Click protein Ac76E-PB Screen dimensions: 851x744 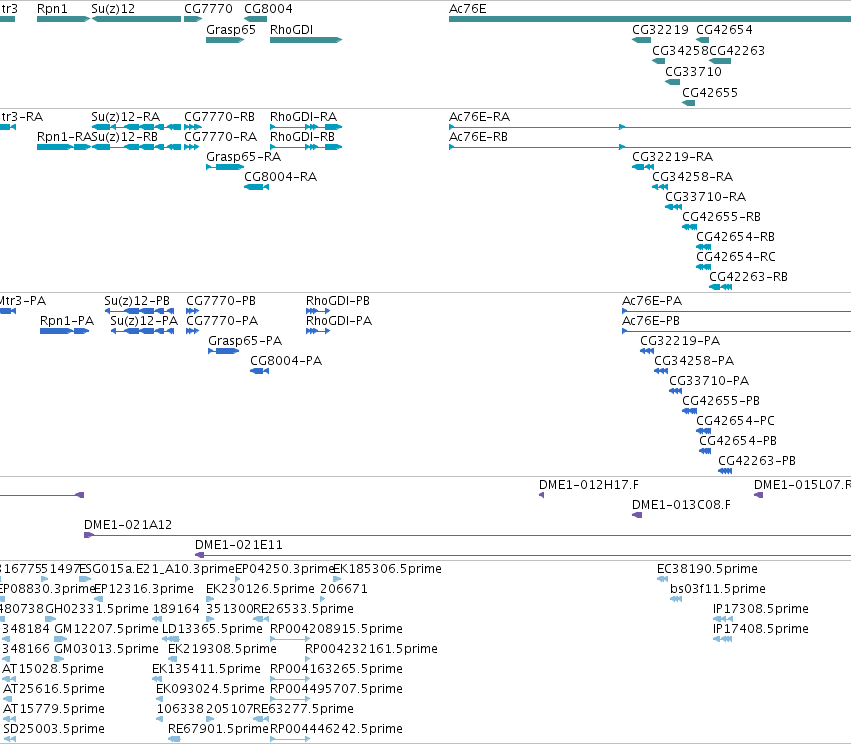pos(651,321)
